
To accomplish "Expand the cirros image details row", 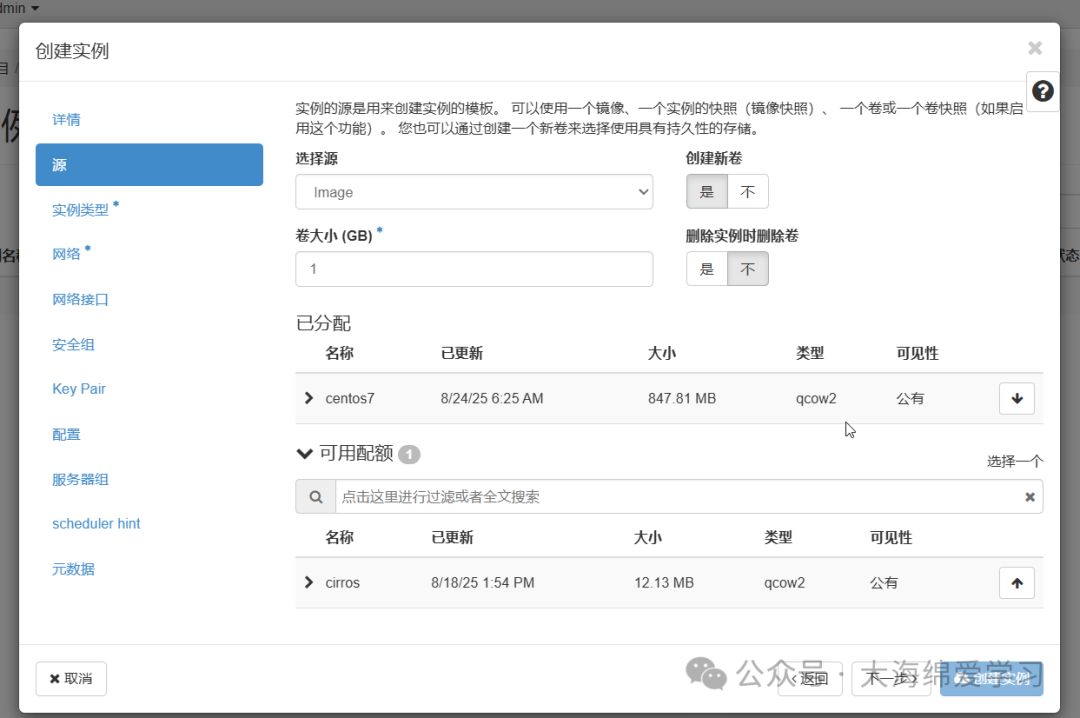I will [308, 582].
